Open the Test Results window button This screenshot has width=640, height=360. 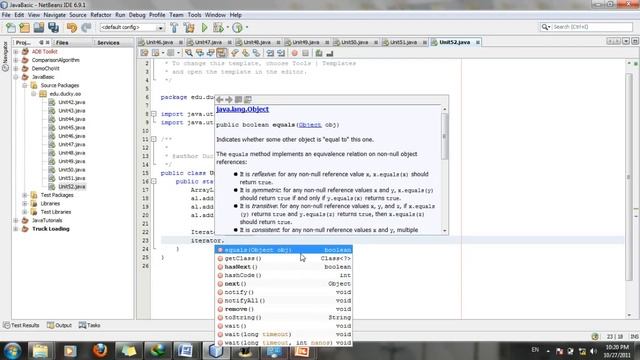pyautogui.click(x=21, y=325)
